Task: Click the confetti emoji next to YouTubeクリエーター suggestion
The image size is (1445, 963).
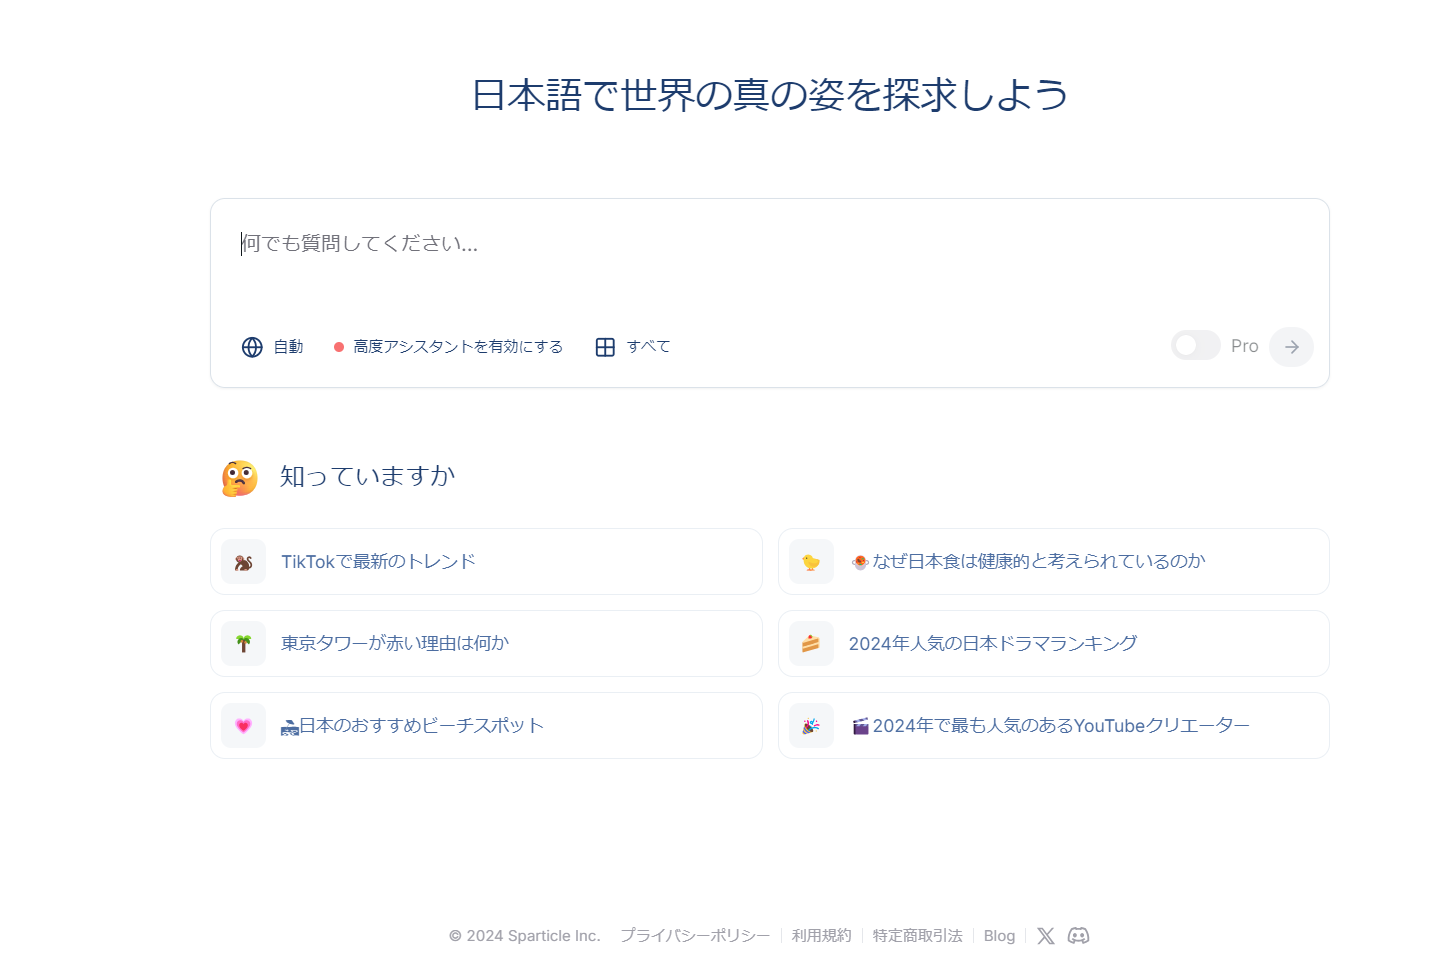Action: (x=811, y=725)
